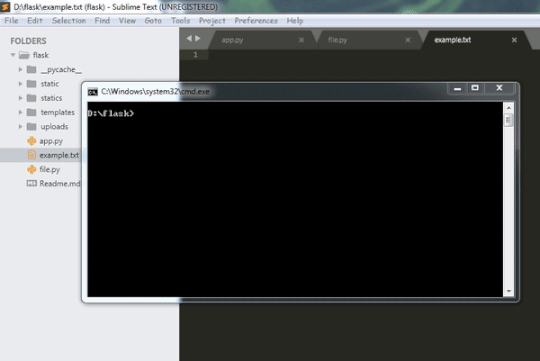The image size is (540, 361).
Task: Click the cmd scrollbar down arrow
Action: pyautogui.click(x=509, y=291)
